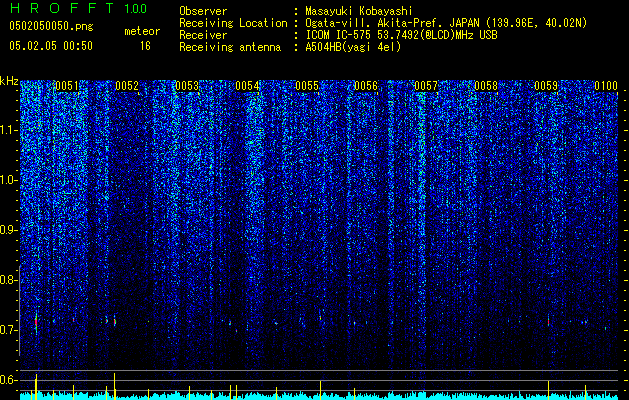Click the 0.9 frequency axis label

coord(9,230)
